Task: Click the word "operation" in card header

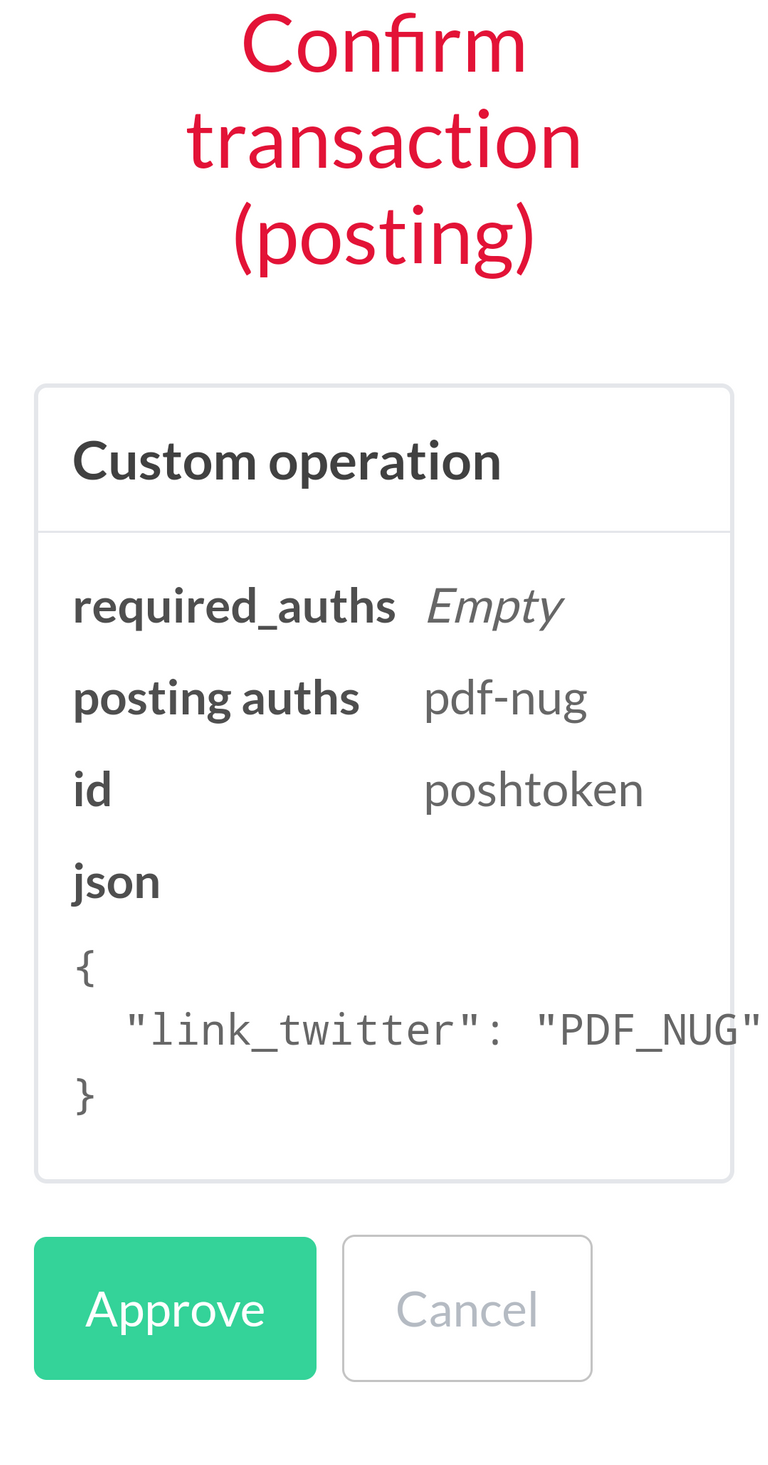Action: (385, 461)
